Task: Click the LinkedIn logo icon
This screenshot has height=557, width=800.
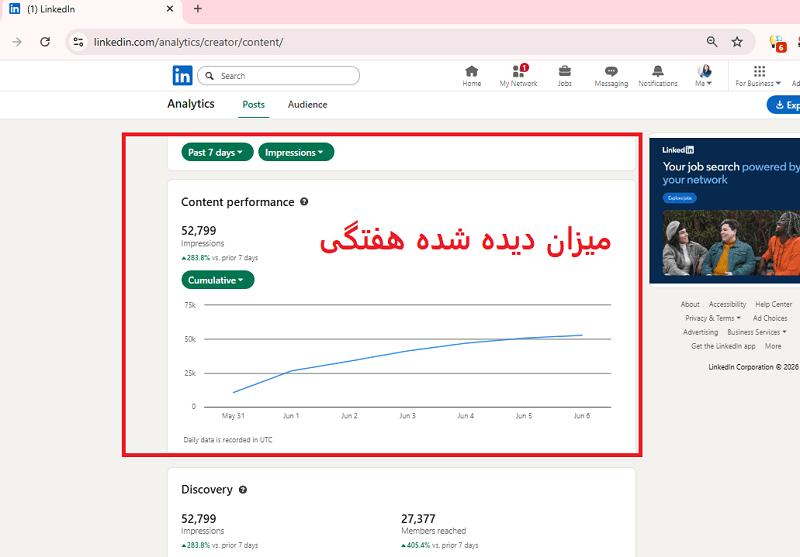Action: pyautogui.click(x=182, y=75)
